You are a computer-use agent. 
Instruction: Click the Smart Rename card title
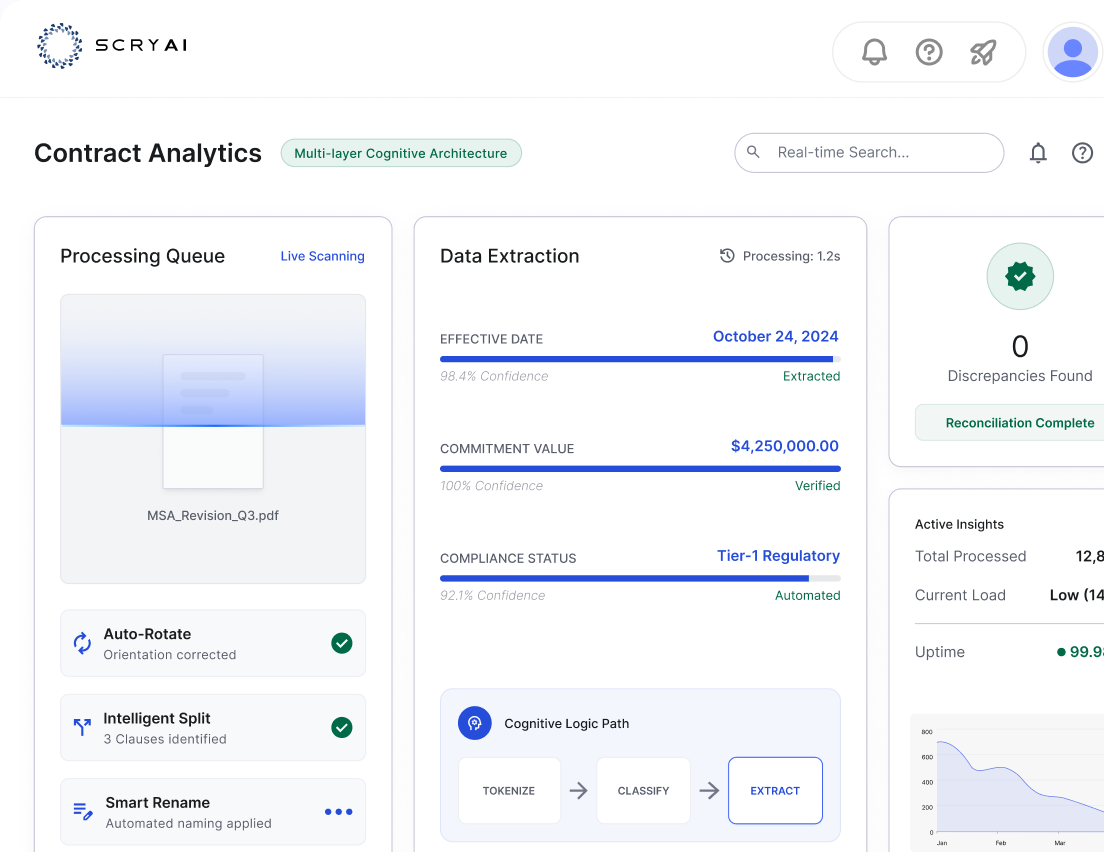pos(158,803)
